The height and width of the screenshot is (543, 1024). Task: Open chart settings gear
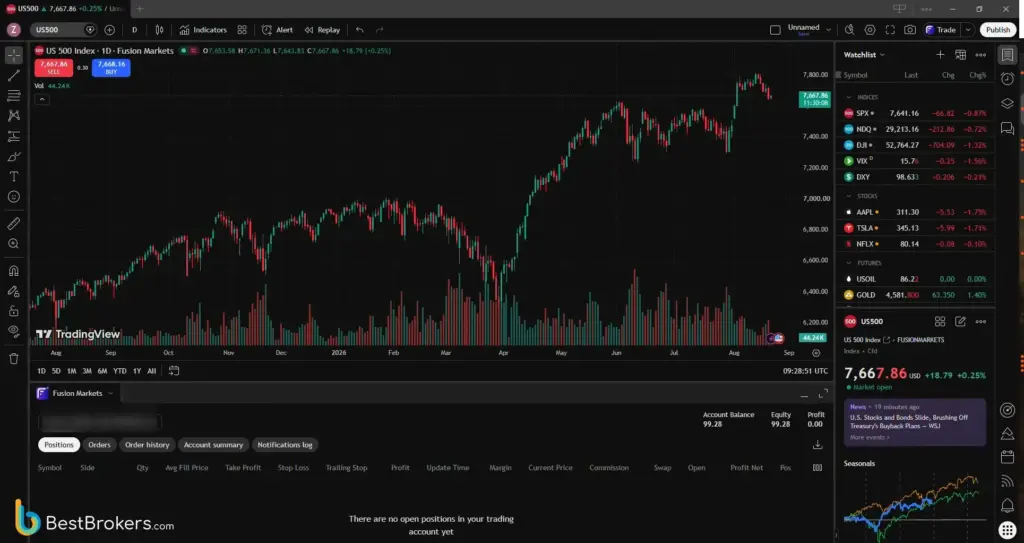[870, 30]
